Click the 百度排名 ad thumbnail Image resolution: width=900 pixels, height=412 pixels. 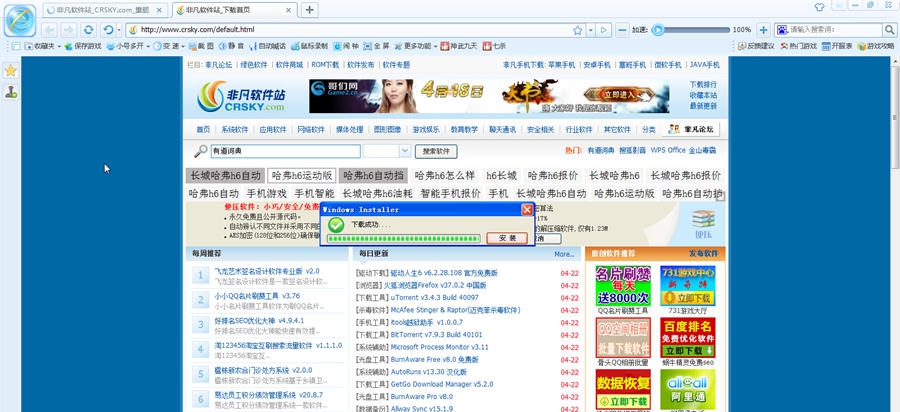688,337
